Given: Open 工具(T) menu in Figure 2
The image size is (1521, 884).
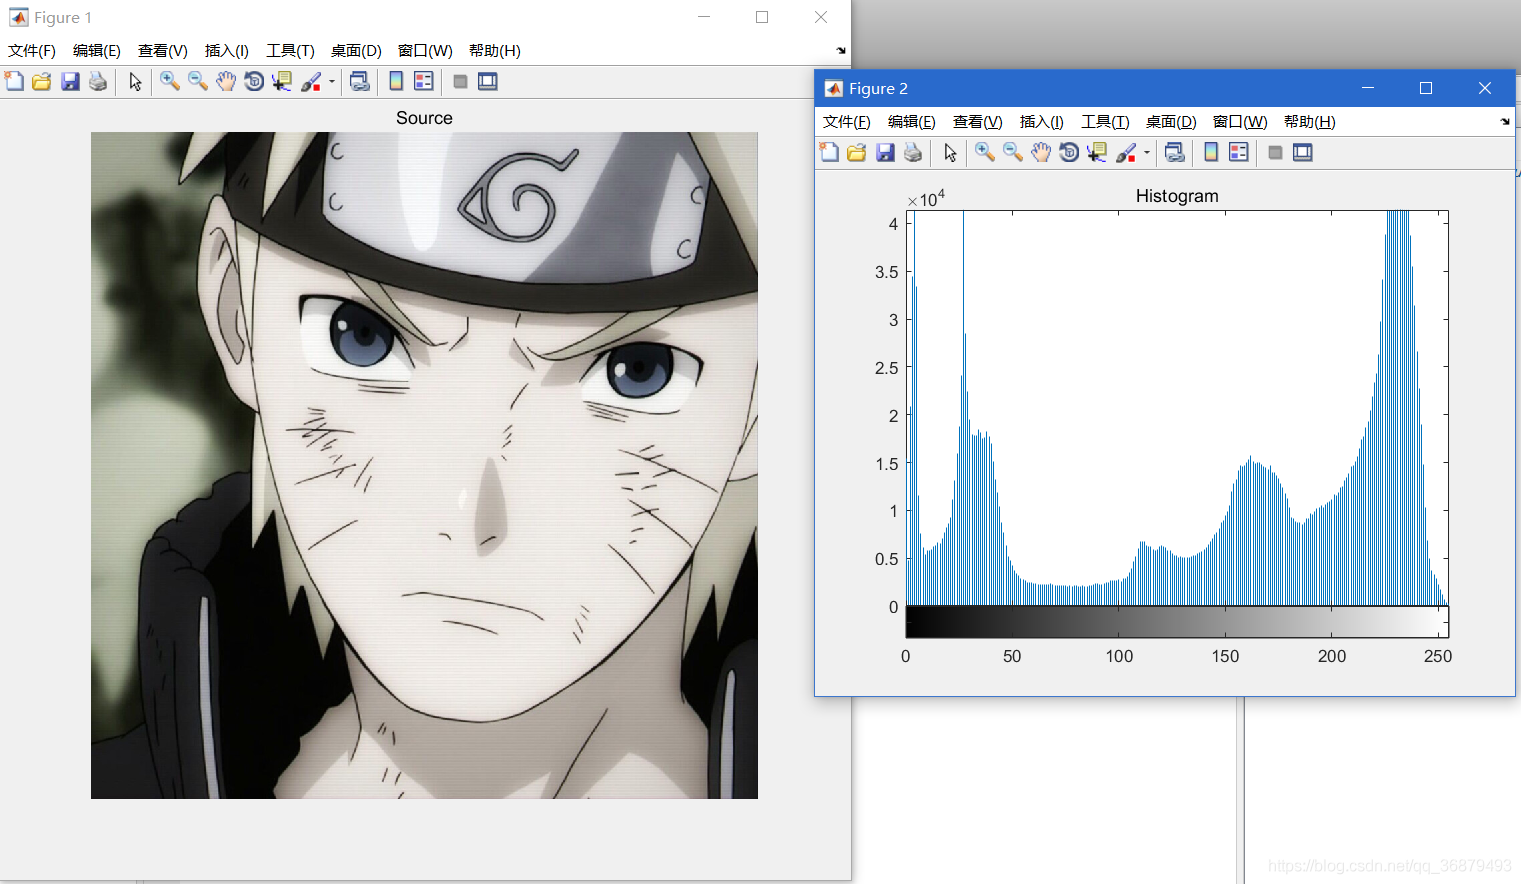Looking at the screenshot, I should pos(1105,122).
